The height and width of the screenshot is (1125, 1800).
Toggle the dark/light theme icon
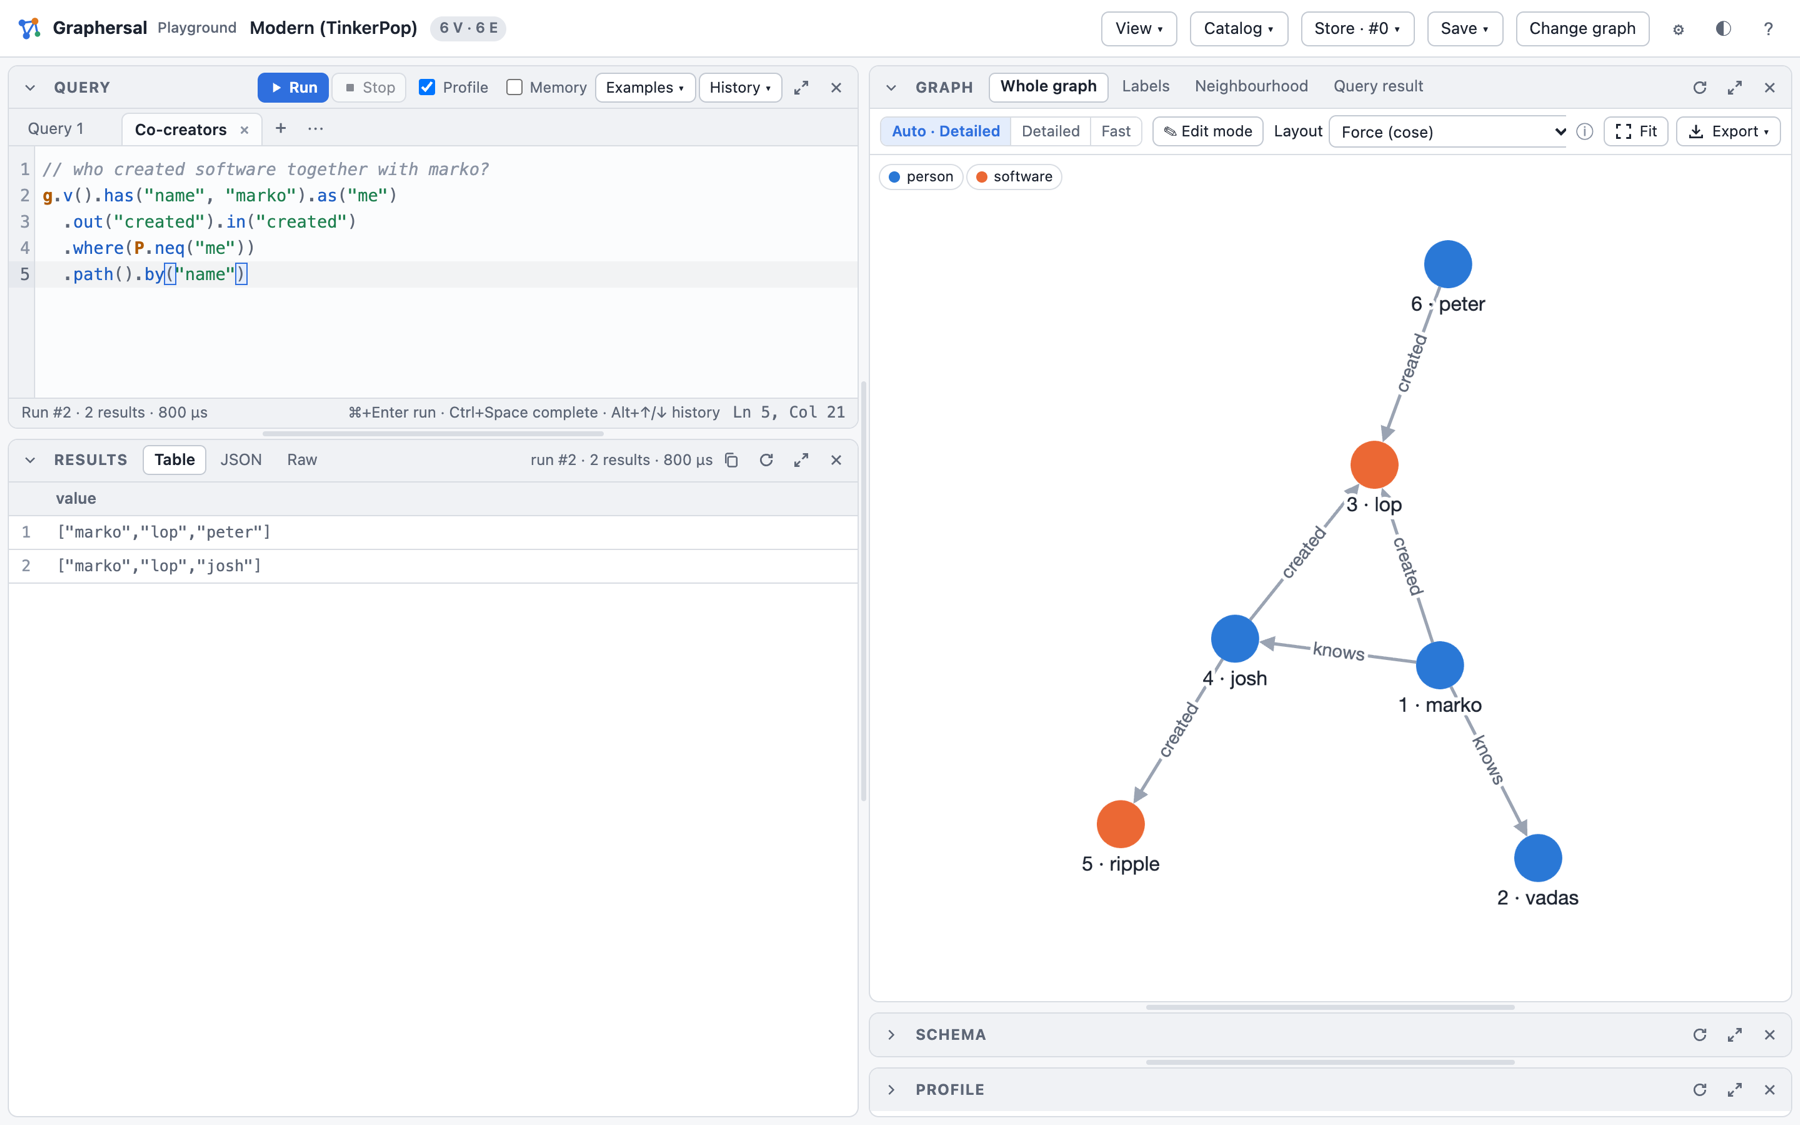coord(1723,29)
